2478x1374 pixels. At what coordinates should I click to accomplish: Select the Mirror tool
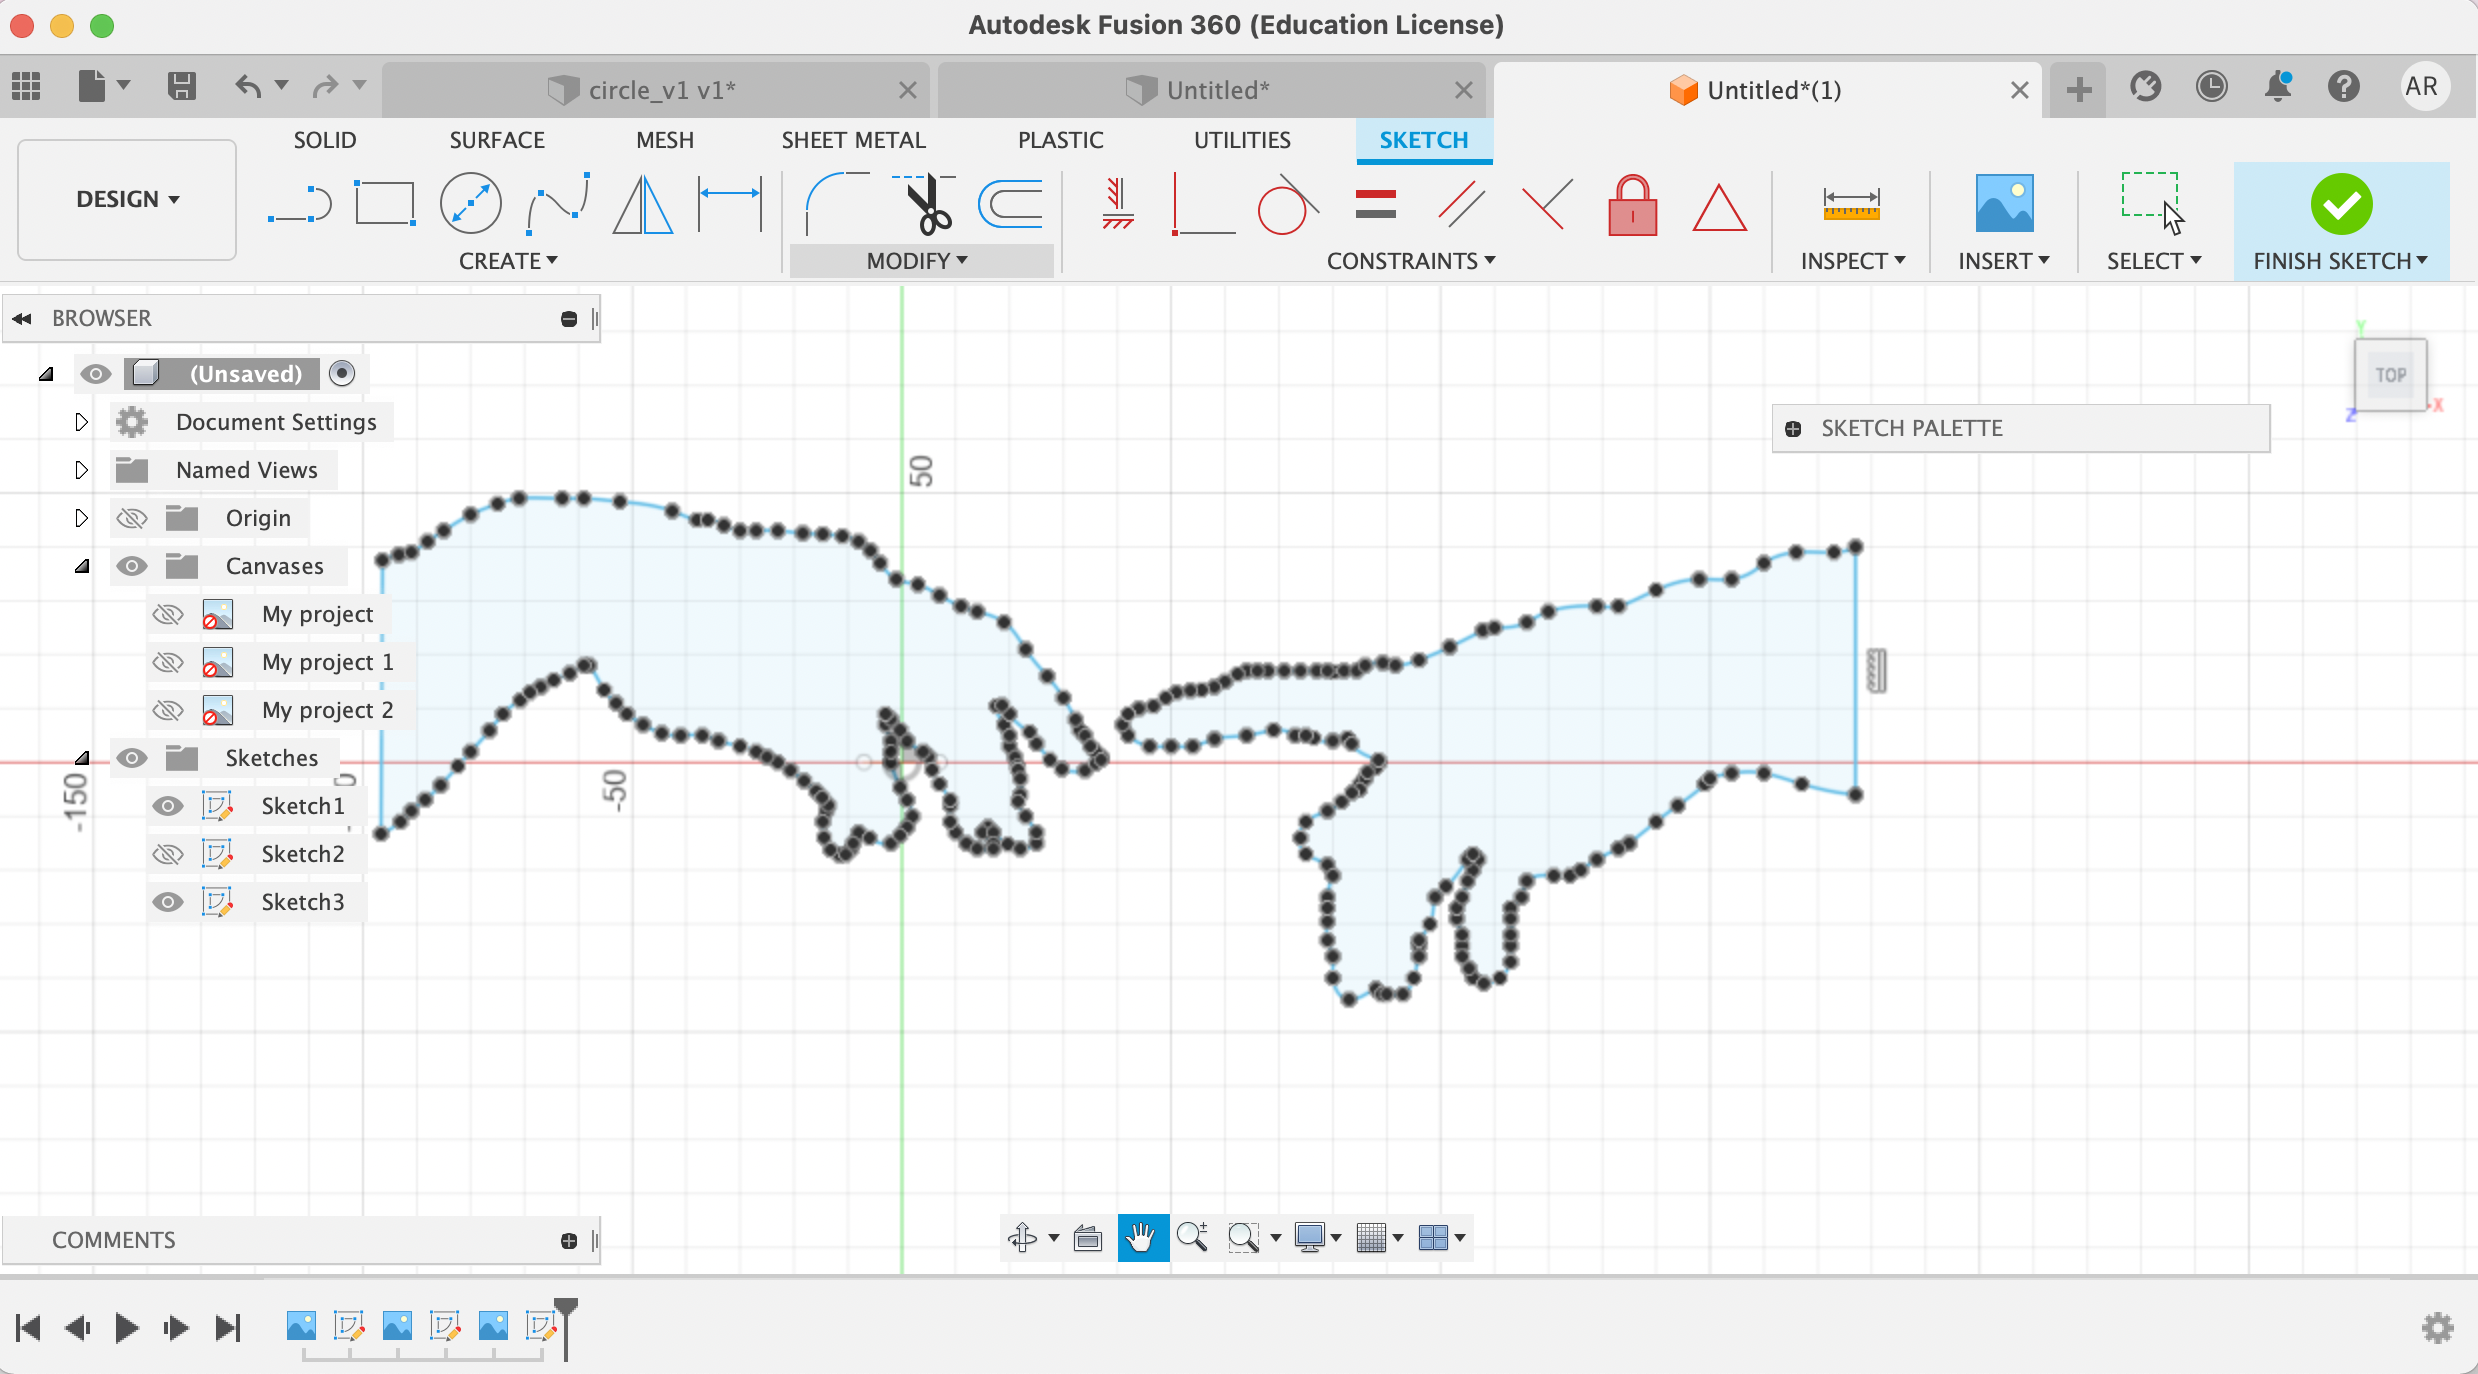point(643,204)
